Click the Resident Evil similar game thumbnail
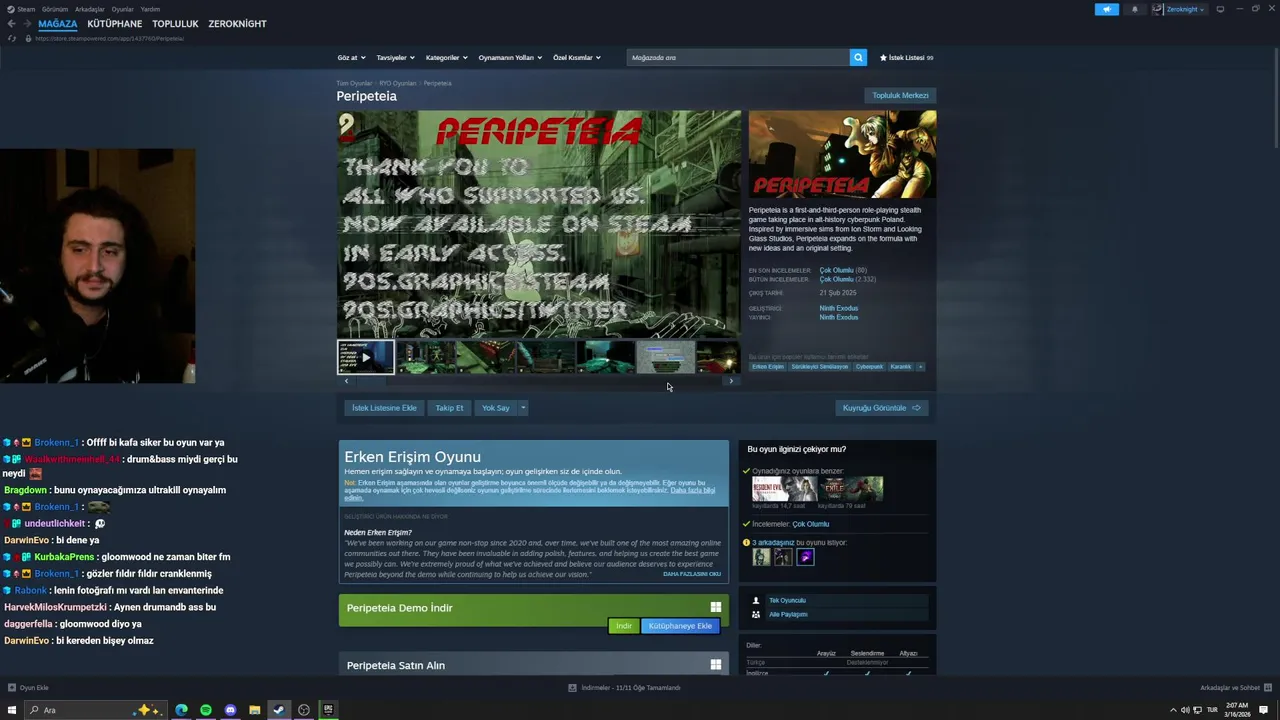This screenshot has width=1280, height=720. [x=784, y=488]
